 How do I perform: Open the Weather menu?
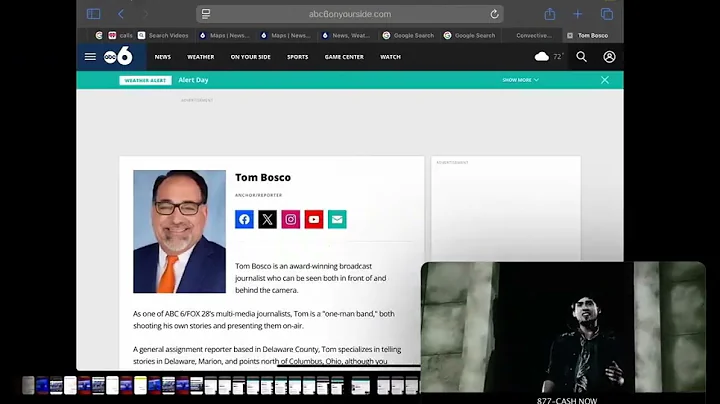pos(201,57)
